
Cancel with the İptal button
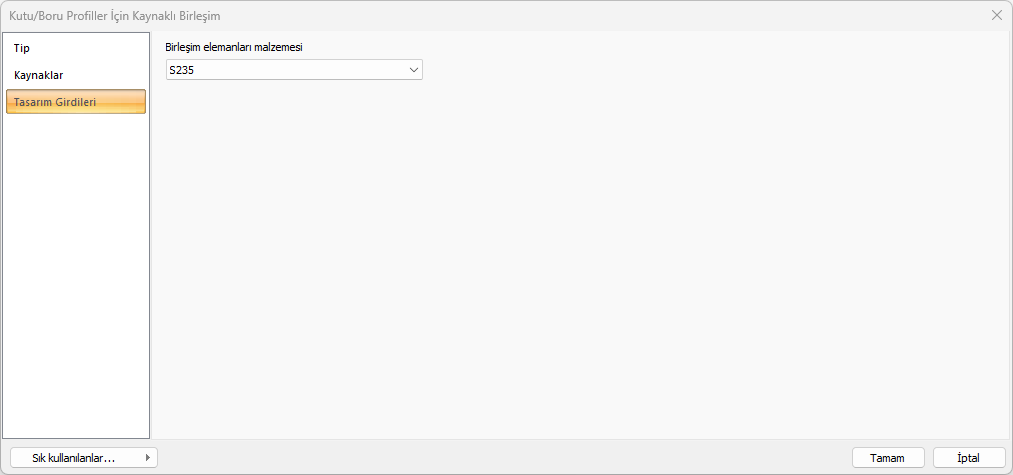click(x=968, y=458)
